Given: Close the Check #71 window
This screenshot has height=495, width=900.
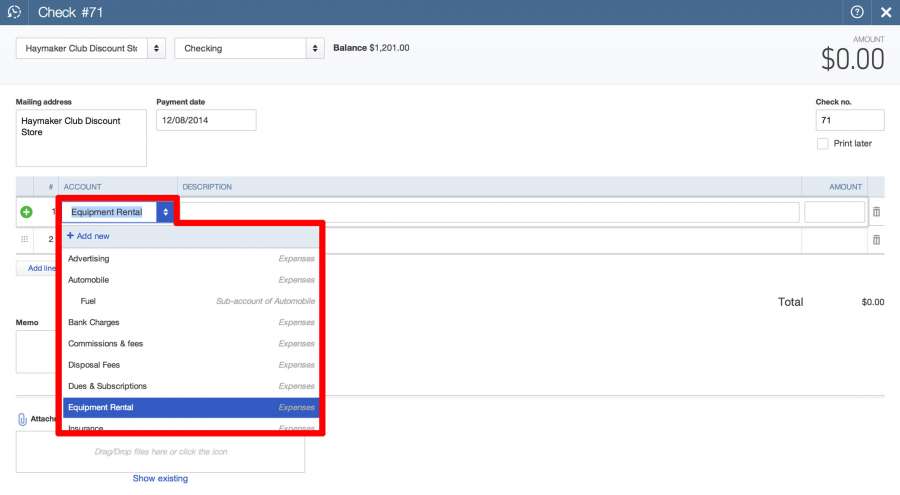Looking at the screenshot, I should (885, 12).
